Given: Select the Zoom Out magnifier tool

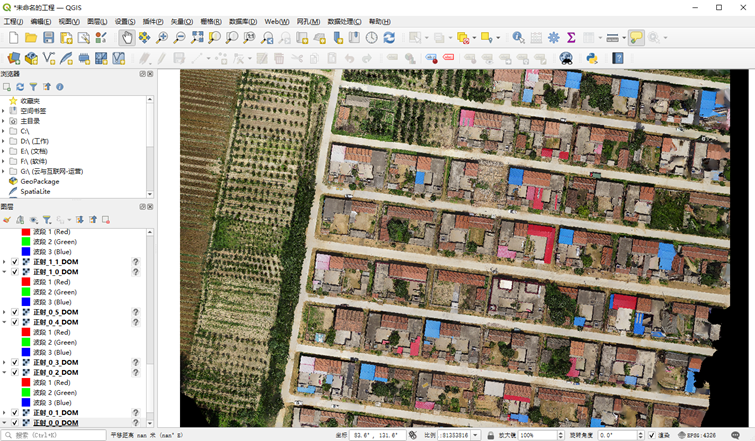Looking at the screenshot, I should (179, 38).
